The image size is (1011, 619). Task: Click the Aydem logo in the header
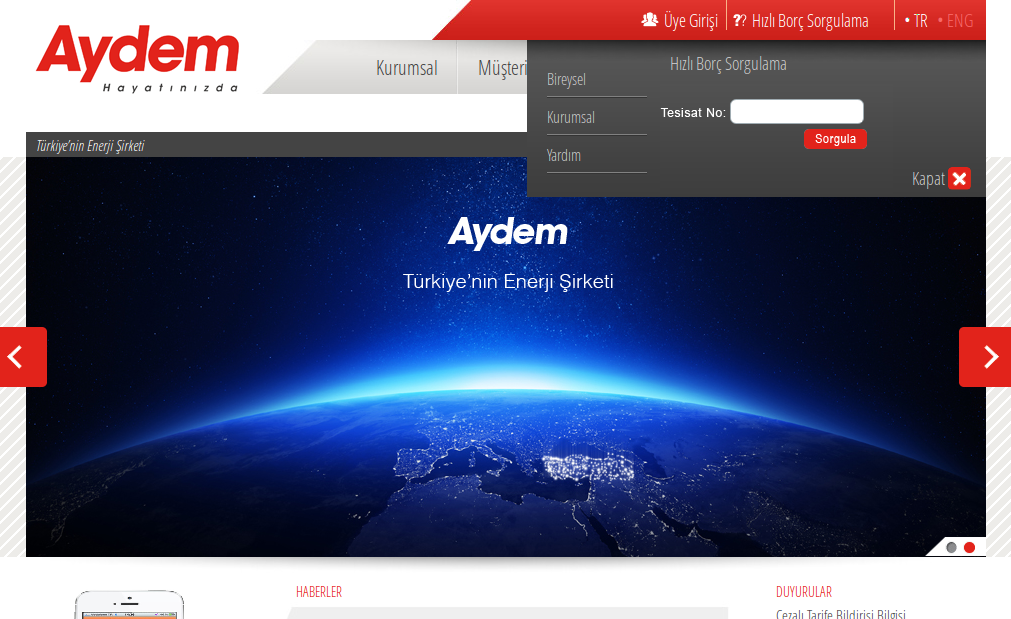[138, 59]
